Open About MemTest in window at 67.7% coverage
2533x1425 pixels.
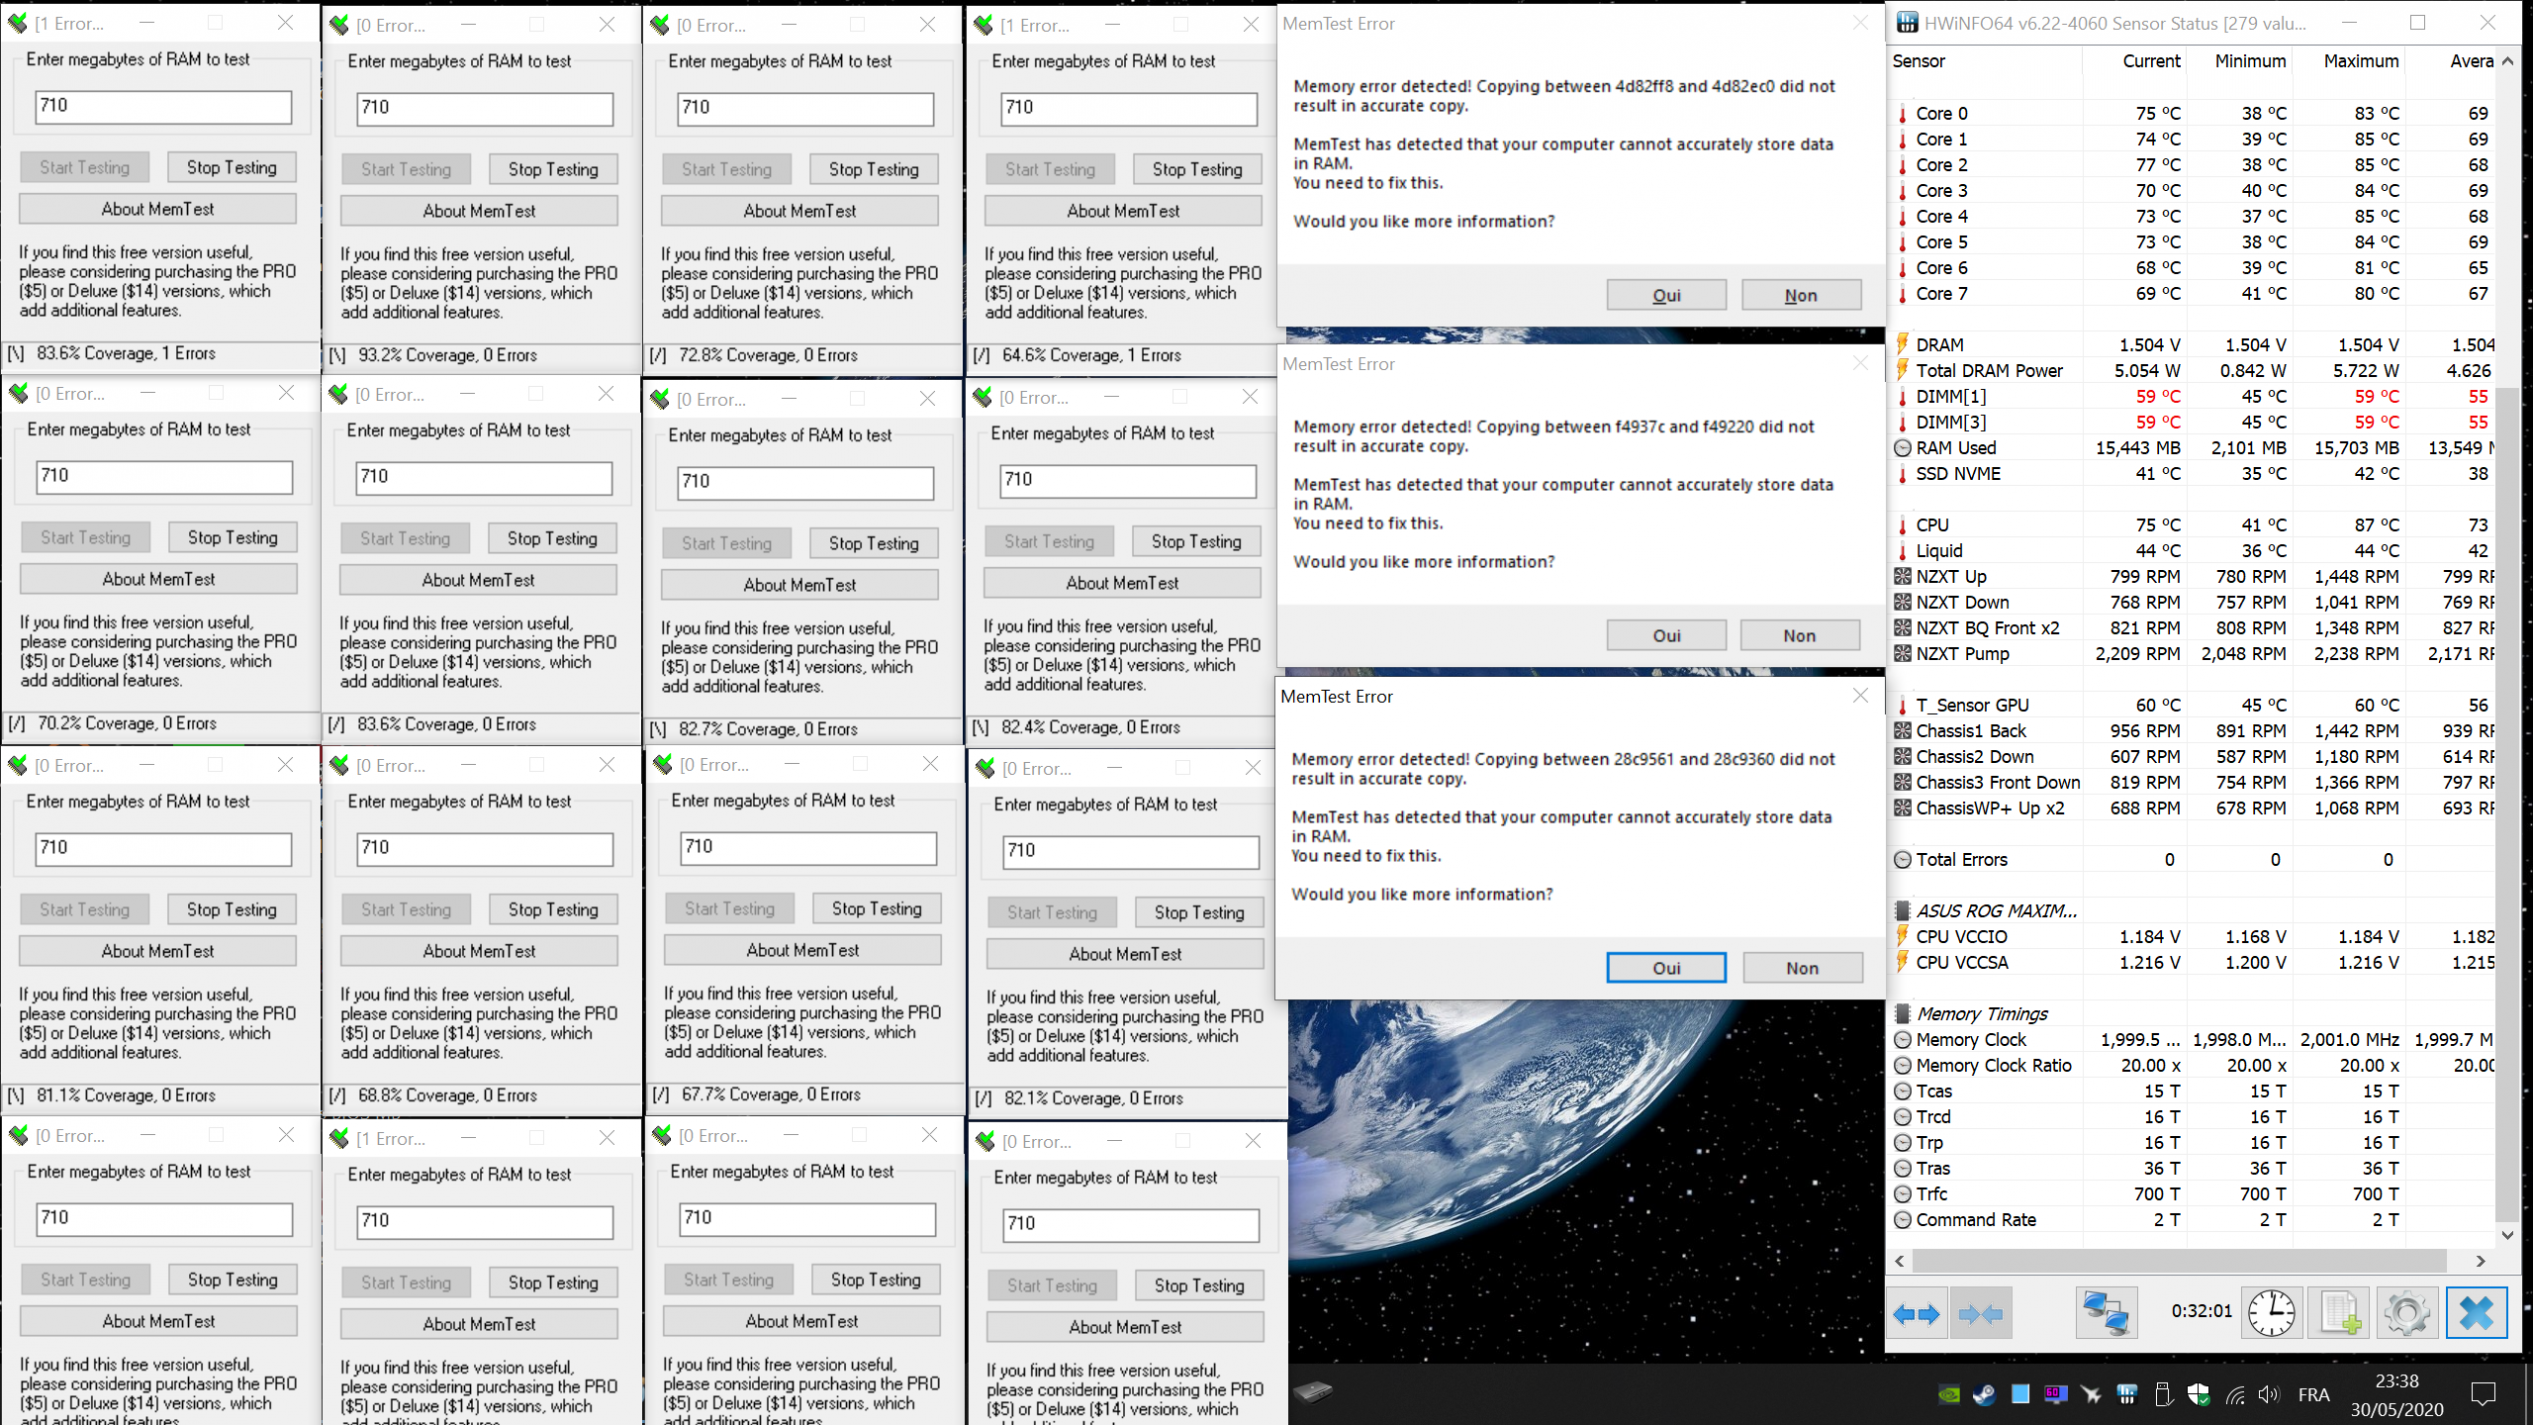tap(802, 950)
